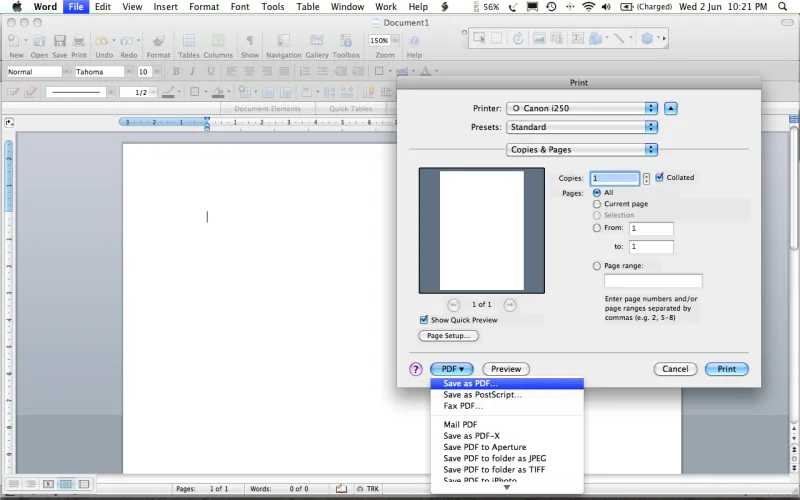Click the volume menu bar icon

click(x=606, y=7)
